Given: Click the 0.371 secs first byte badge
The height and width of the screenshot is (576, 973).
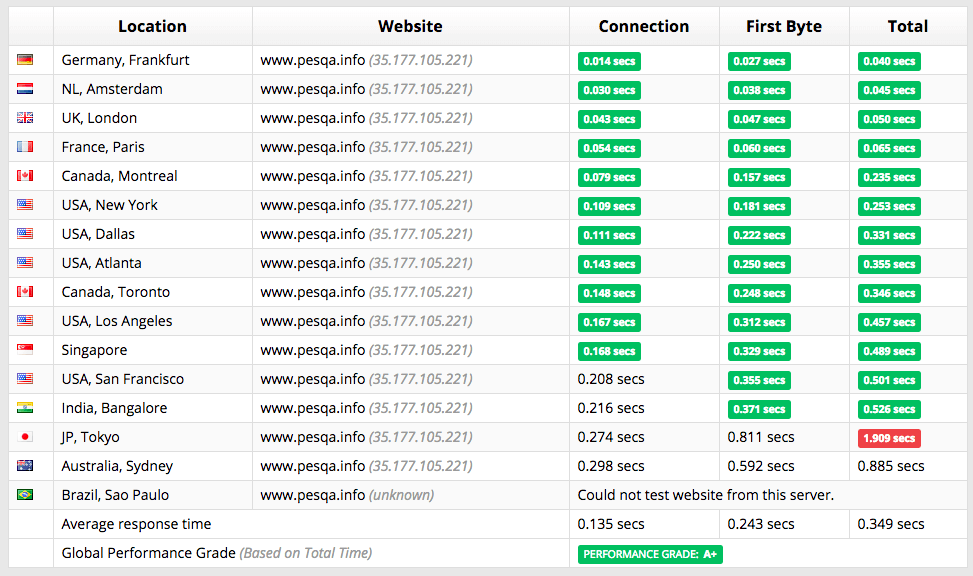Looking at the screenshot, I should pos(759,409).
